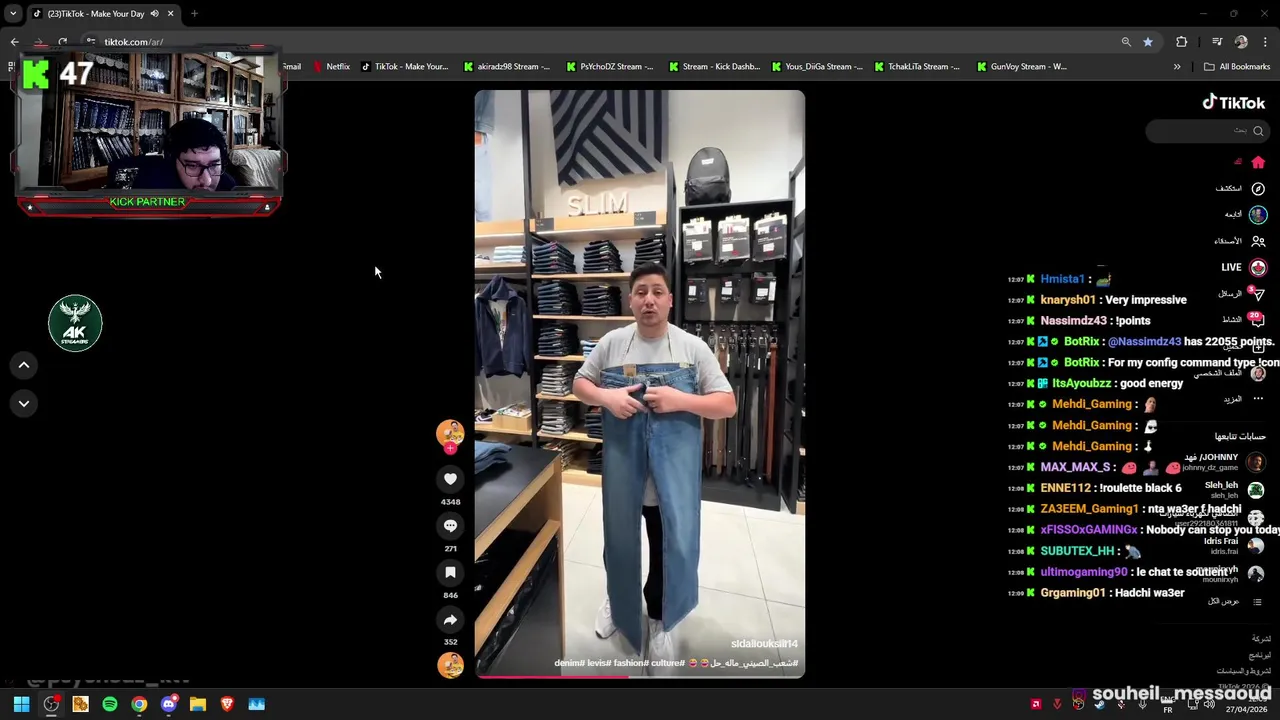The image size is (1280, 720).
Task: Go to previous video with up arrow
Action: pyautogui.click(x=24, y=365)
